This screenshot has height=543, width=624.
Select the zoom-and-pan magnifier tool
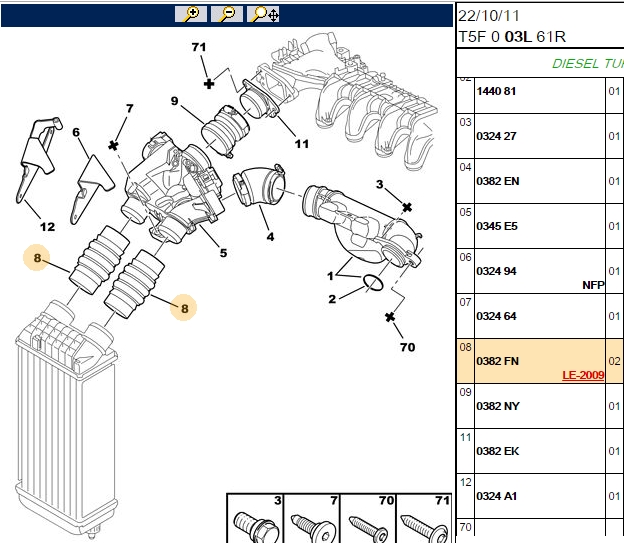click(263, 14)
